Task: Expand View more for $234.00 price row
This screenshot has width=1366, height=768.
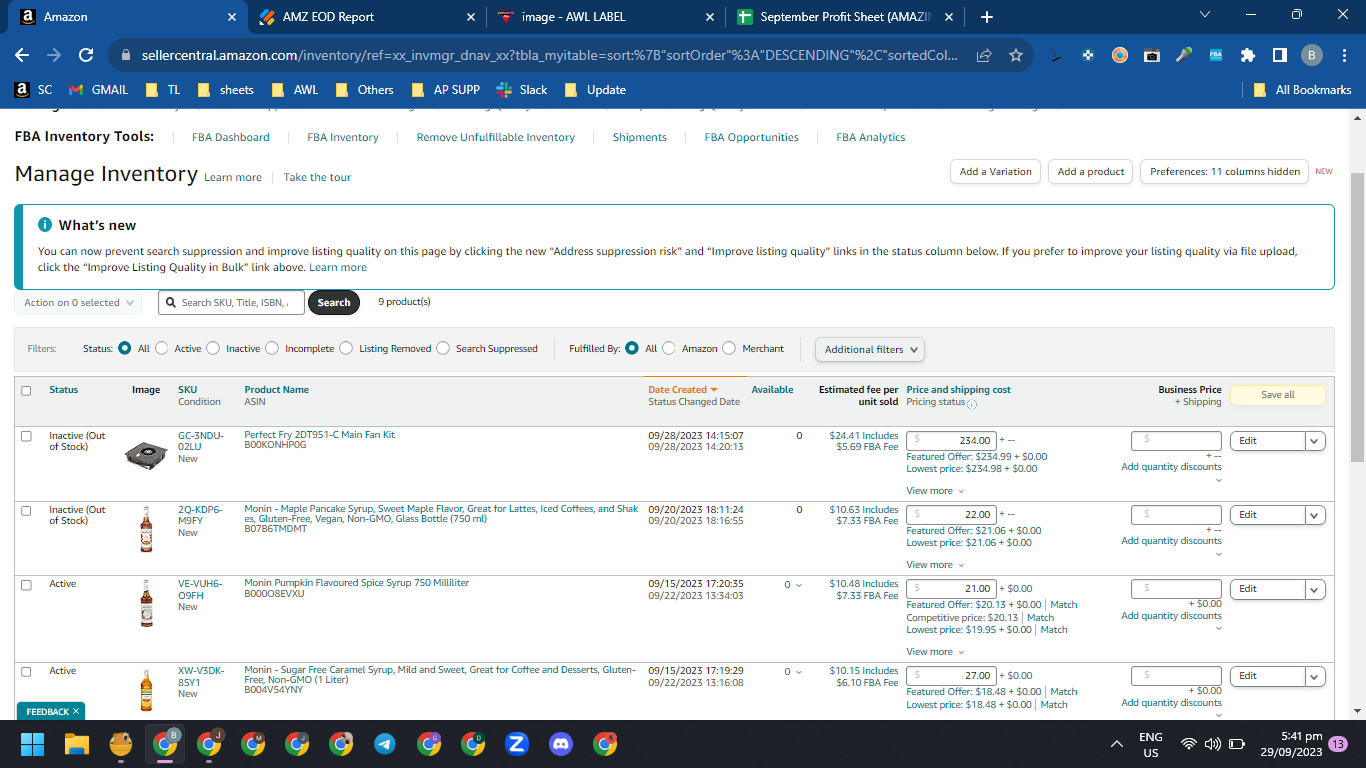Action: coord(935,491)
